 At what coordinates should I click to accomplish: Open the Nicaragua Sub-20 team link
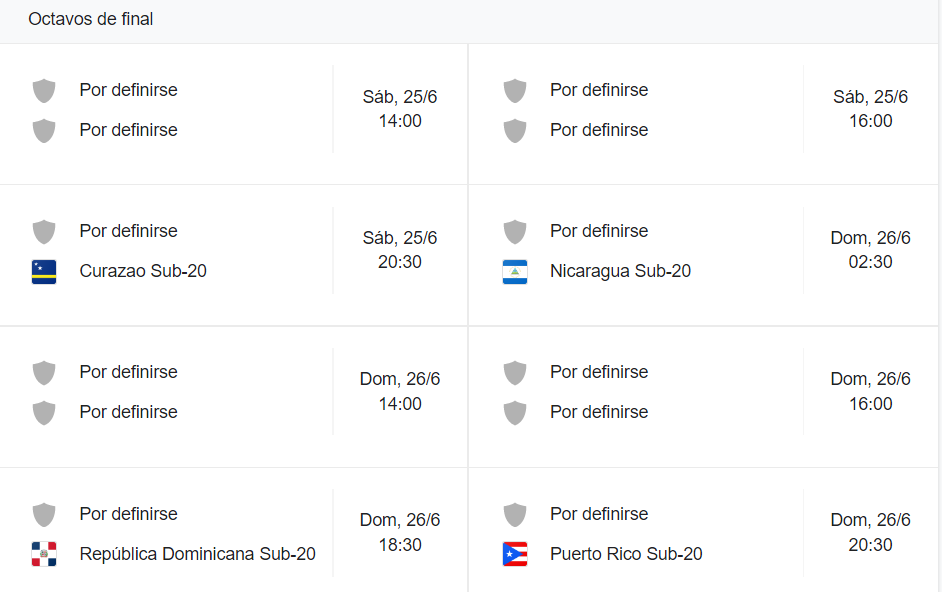coord(621,271)
